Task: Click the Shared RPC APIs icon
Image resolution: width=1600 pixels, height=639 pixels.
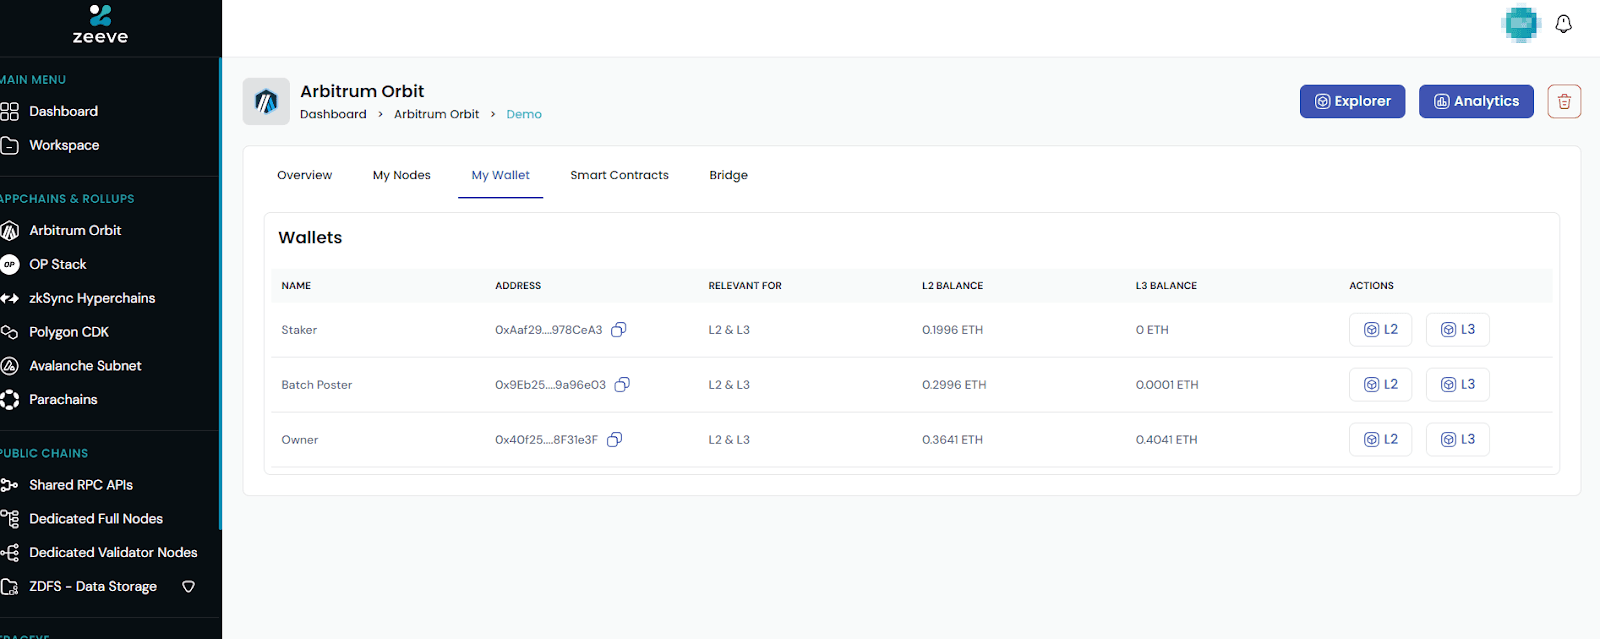Action: pyautogui.click(x=10, y=485)
